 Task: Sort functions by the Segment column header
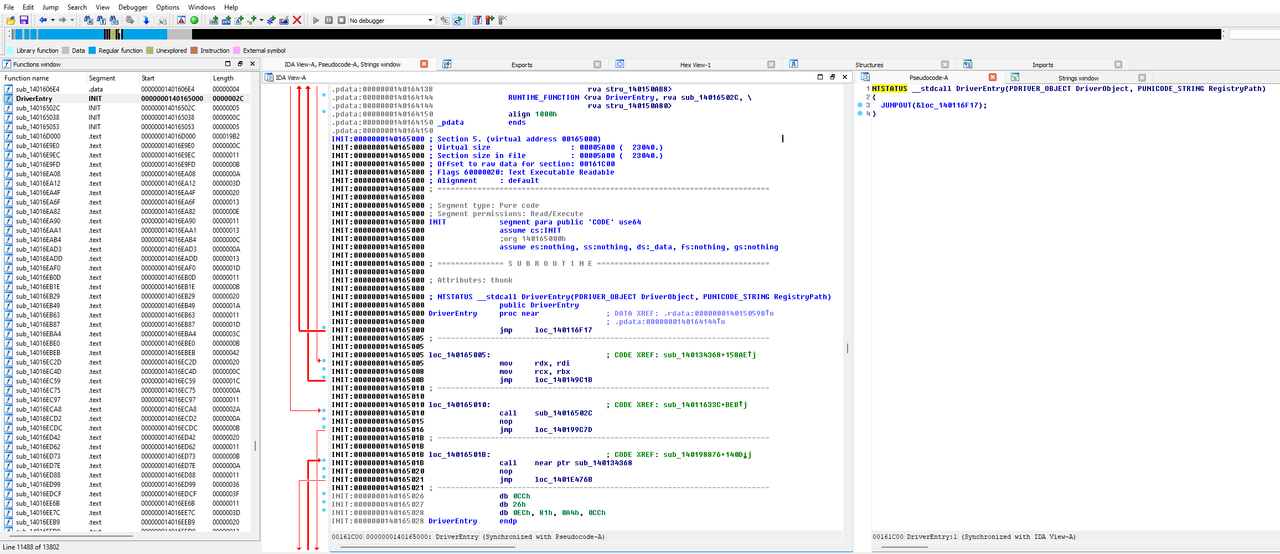click(x=102, y=78)
